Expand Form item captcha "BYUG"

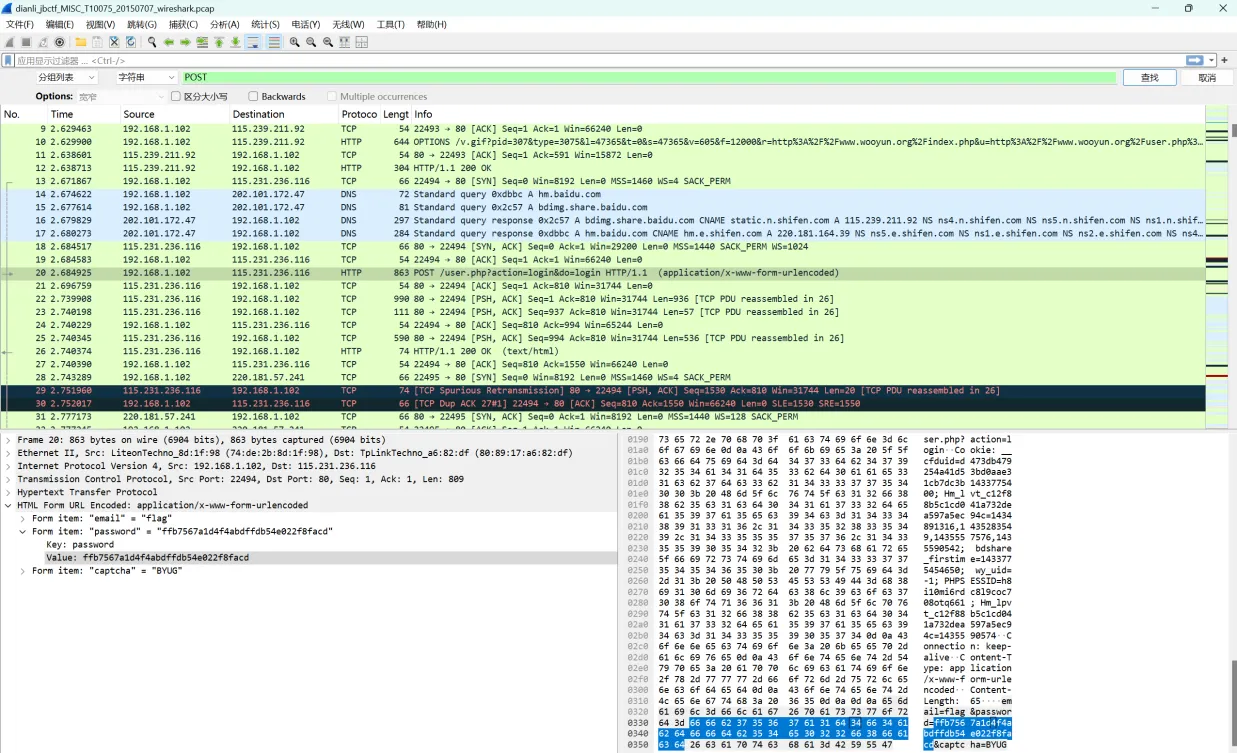click(x=23, y=570)
